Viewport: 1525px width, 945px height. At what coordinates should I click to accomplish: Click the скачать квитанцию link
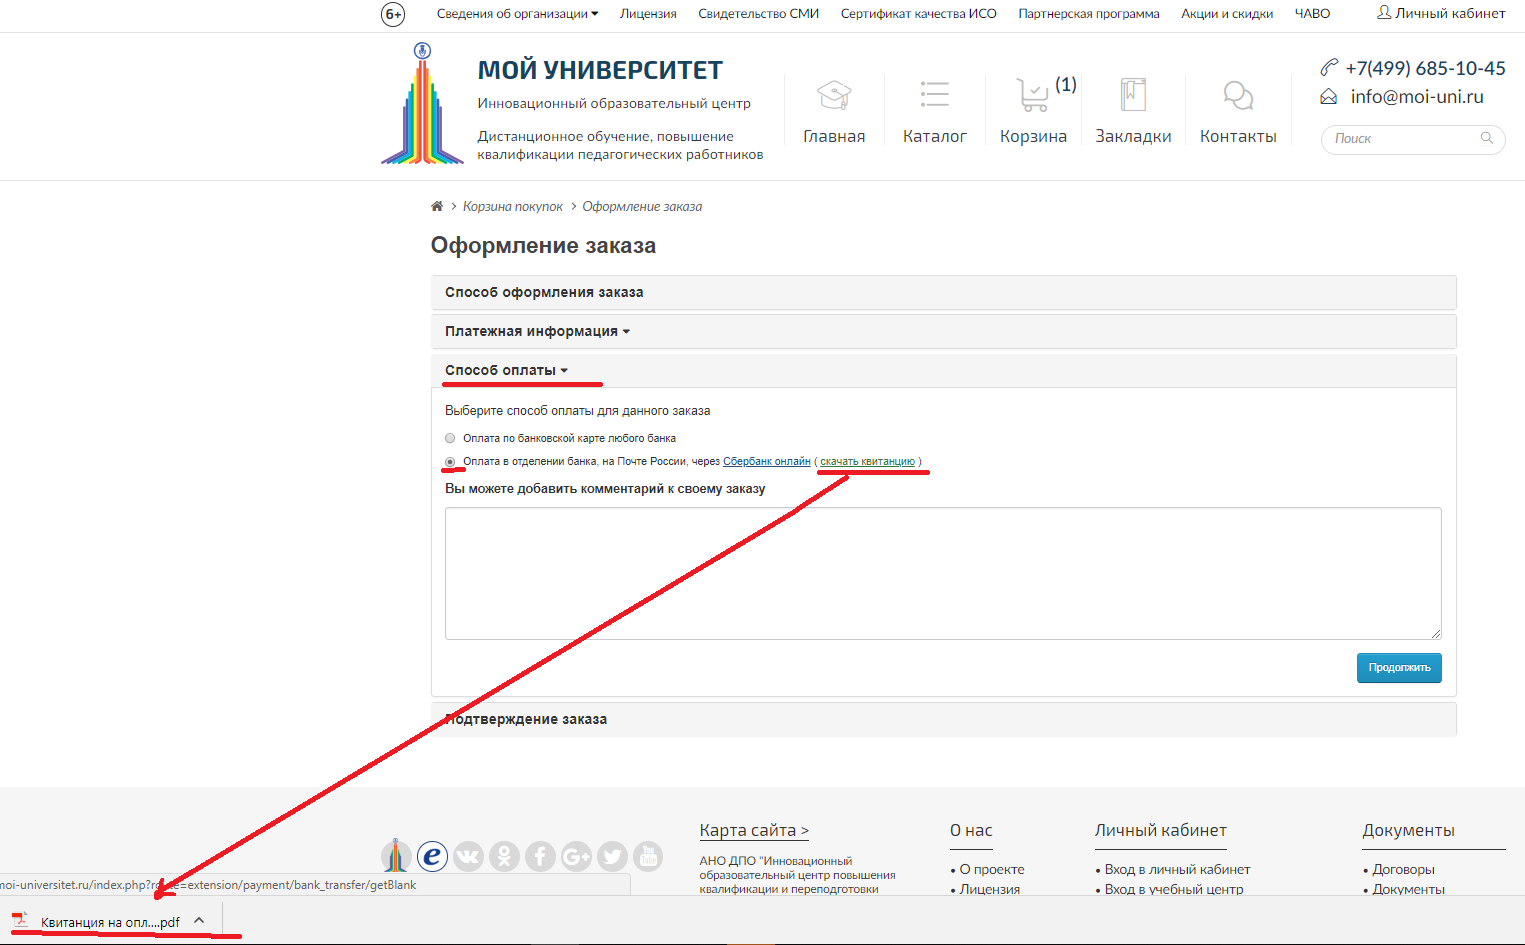[867, 462]
